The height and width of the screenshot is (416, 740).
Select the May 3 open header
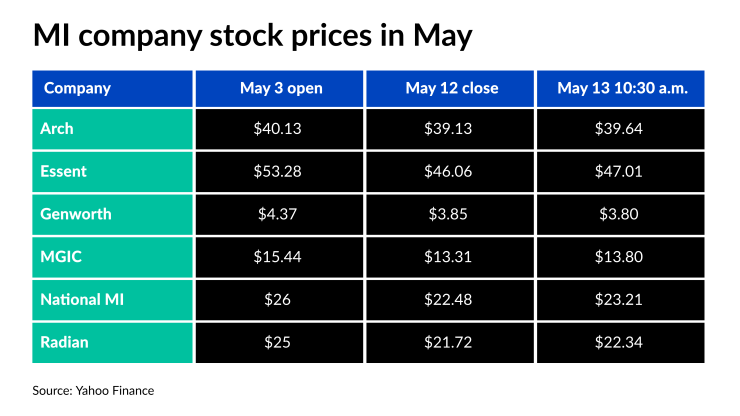click(281, 88)
